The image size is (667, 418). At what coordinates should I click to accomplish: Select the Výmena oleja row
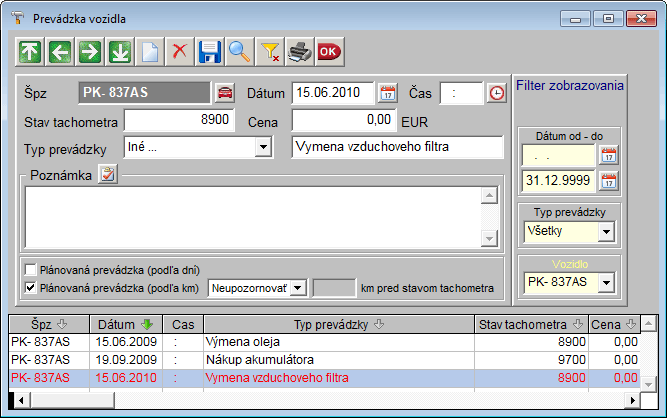[324, 342]
